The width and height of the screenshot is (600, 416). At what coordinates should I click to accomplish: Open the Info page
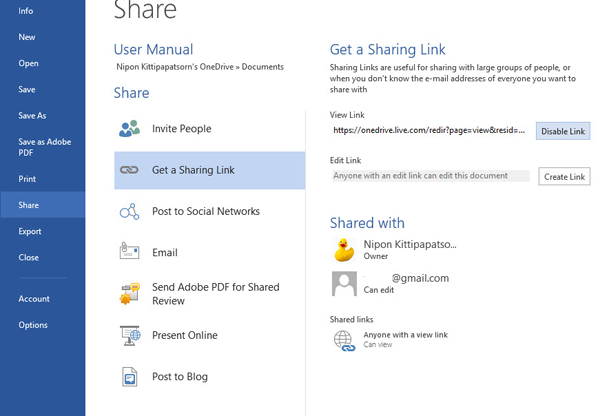26,11
